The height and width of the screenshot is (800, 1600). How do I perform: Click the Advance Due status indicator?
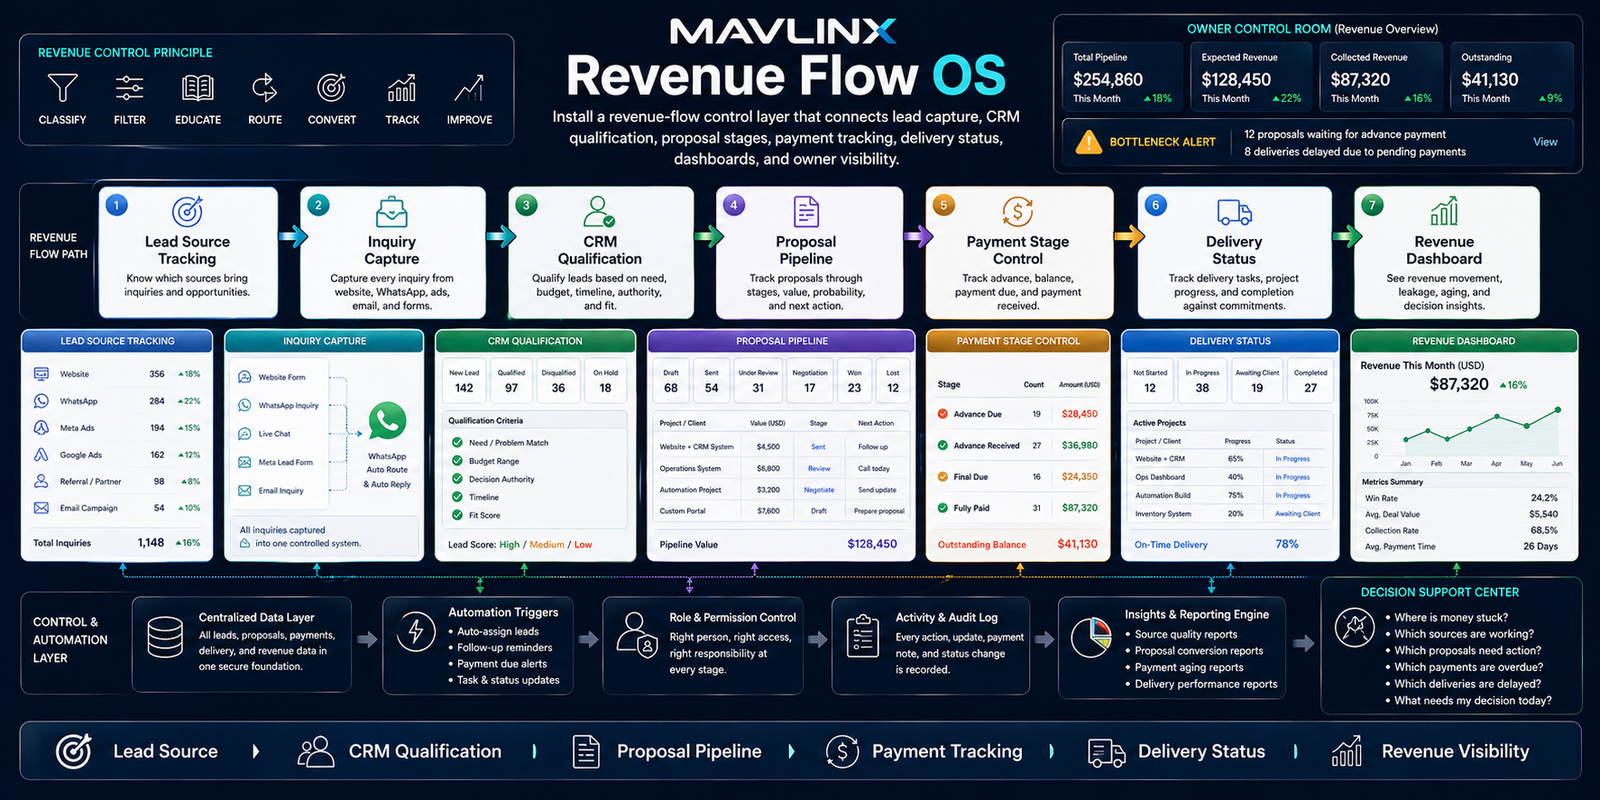(943, 413)
